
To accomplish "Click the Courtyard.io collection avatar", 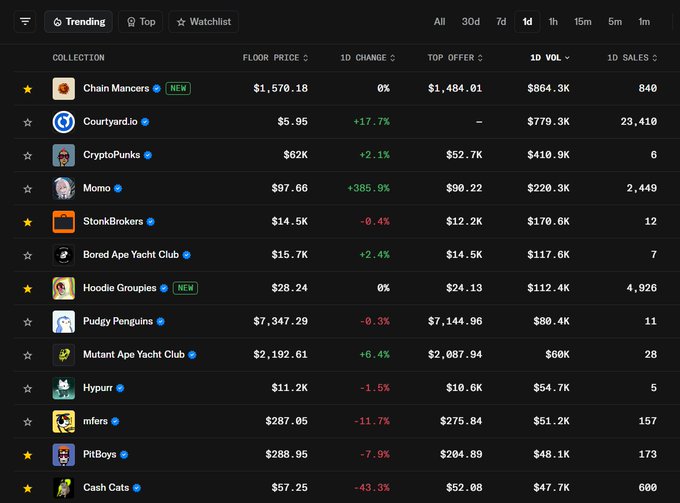I will pos(64,122).
